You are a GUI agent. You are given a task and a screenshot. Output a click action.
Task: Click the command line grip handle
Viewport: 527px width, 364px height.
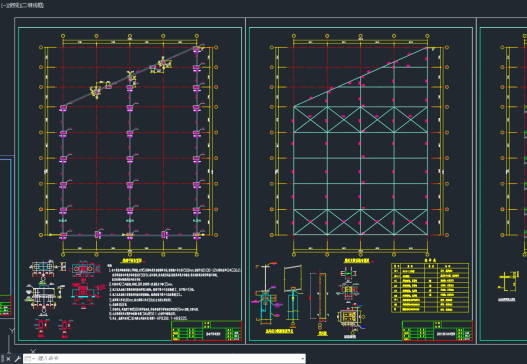tap(2, 359)
